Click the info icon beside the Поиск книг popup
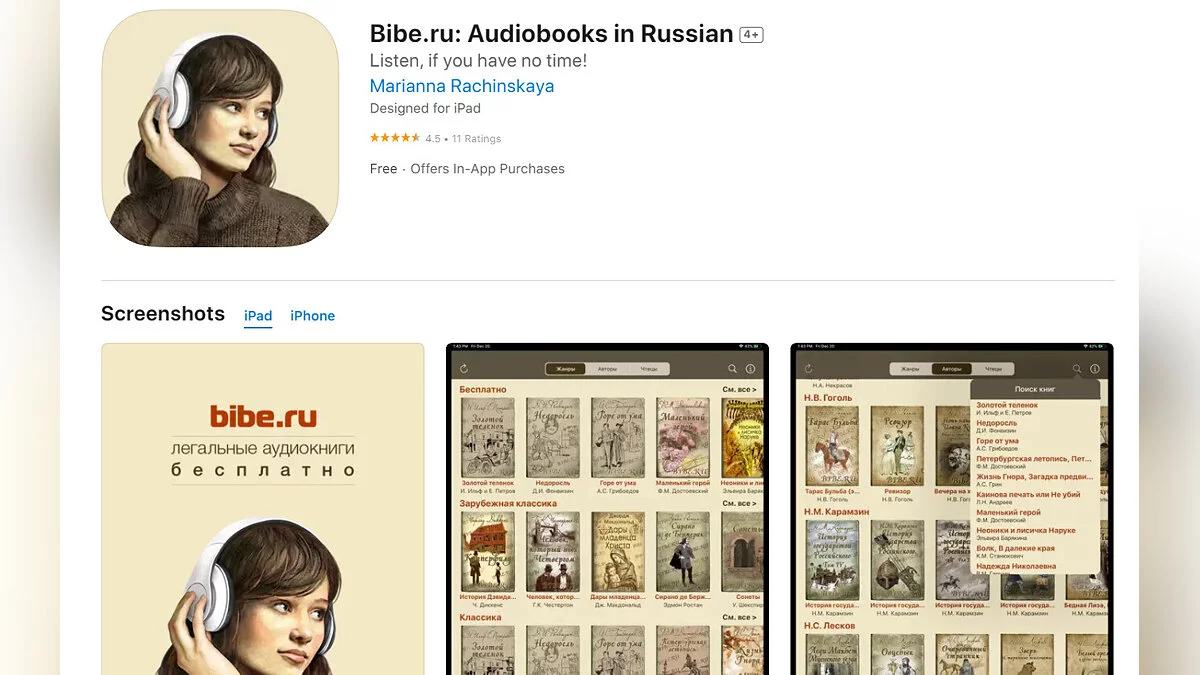Image resolution: width=1200 pixels, height=675 pixels. point(1095,369)
